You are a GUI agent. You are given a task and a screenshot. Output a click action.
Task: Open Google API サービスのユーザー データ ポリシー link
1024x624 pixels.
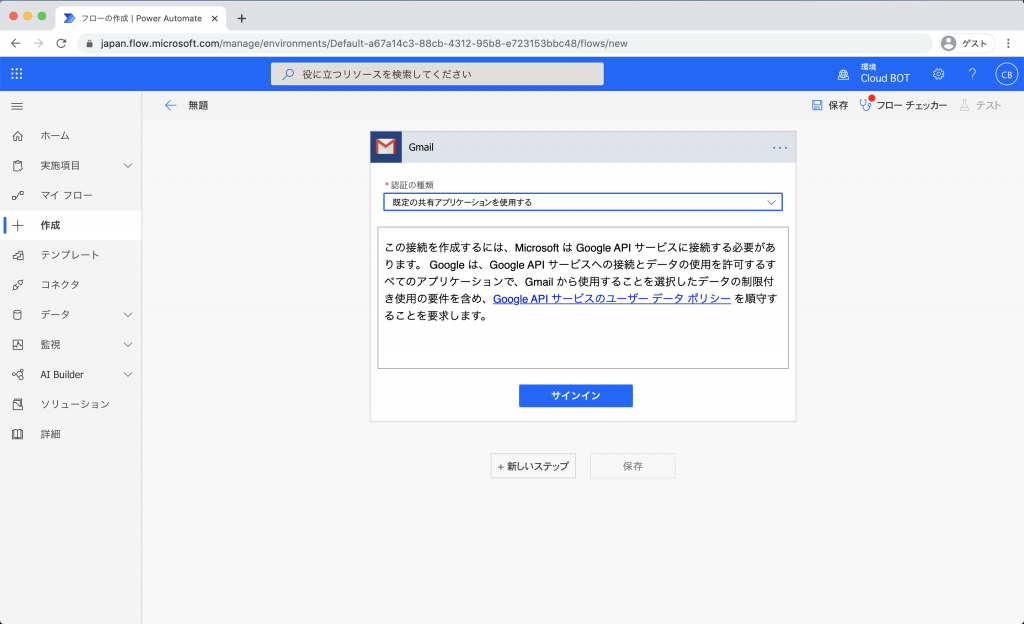(x=611, y=298)
